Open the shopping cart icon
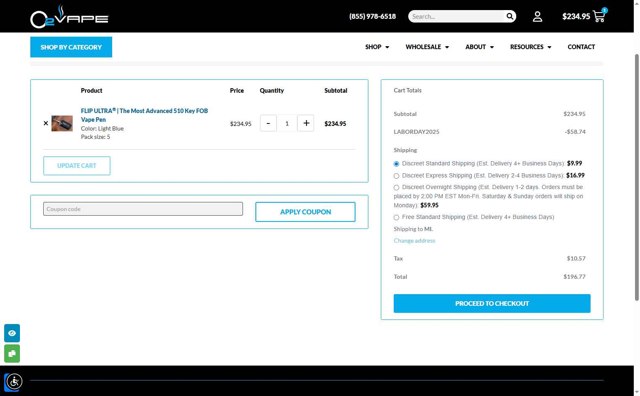 (x=599, y=16)
